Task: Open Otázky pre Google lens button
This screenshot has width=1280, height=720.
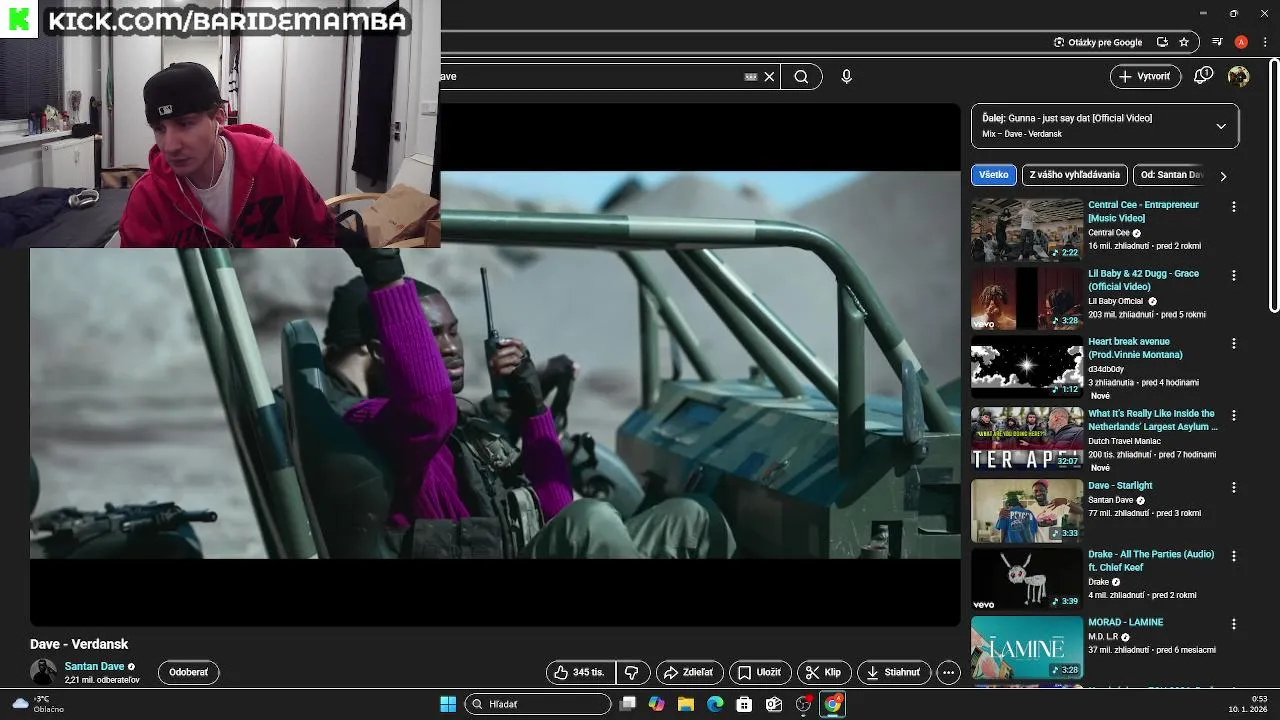Action: 1097,42
